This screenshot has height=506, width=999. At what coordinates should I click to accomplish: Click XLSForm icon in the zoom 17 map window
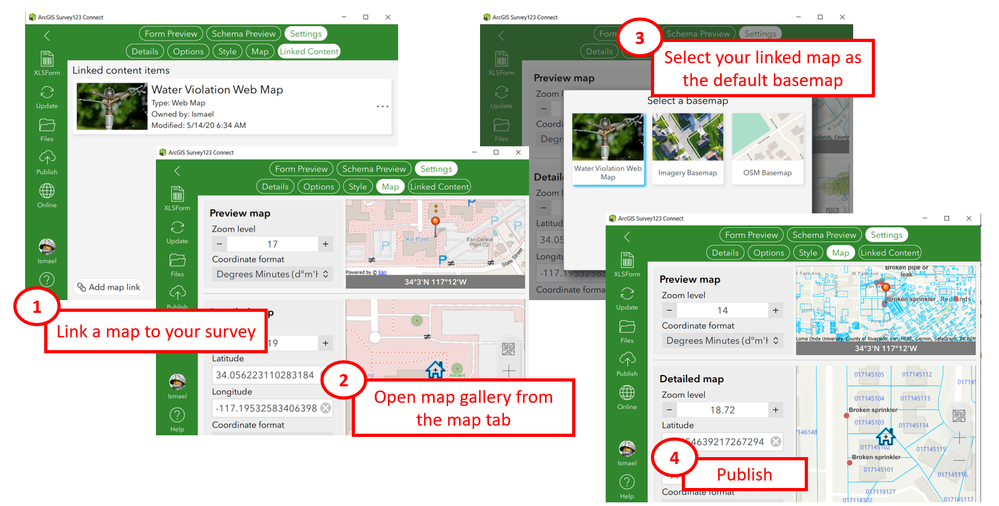177,194
